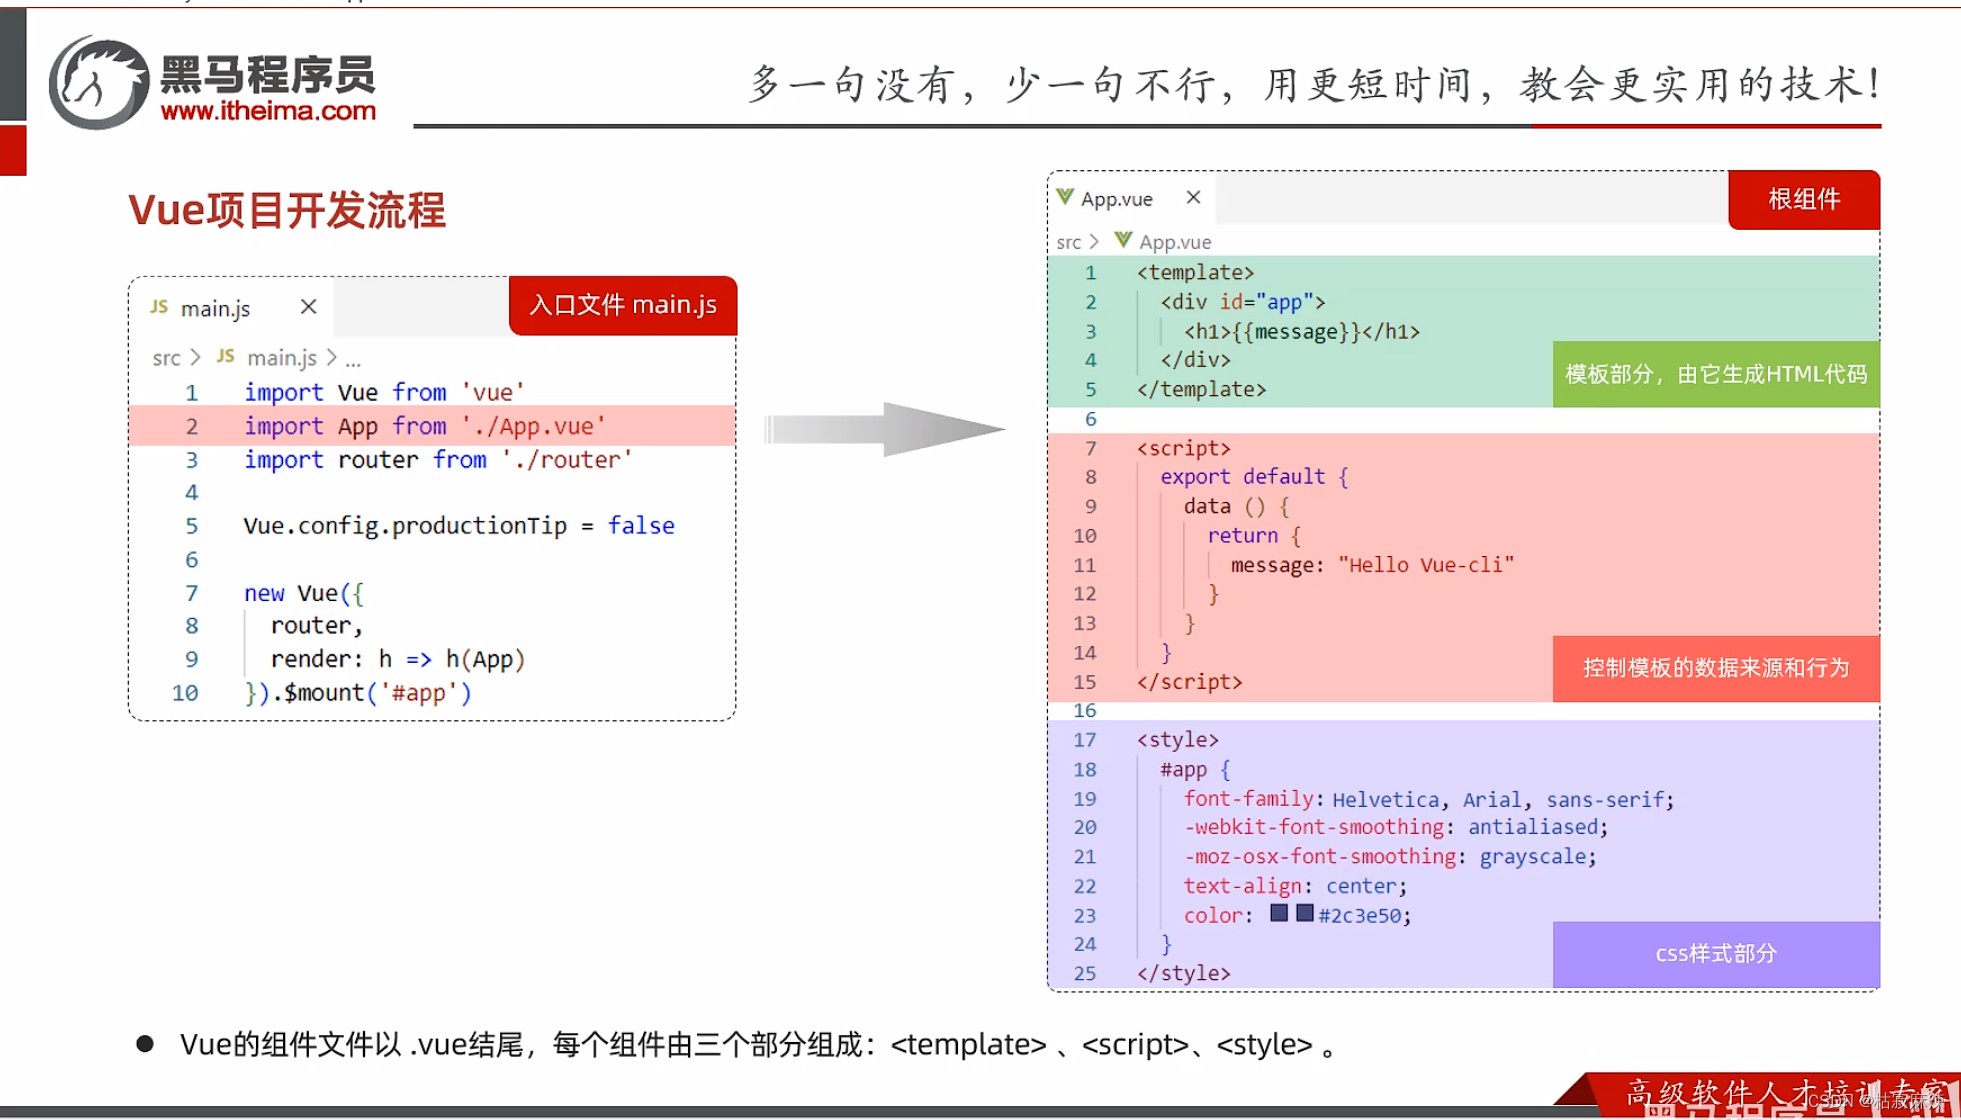
Task: Click line number 10 in the main.js gutter
Action: (184, 692)
